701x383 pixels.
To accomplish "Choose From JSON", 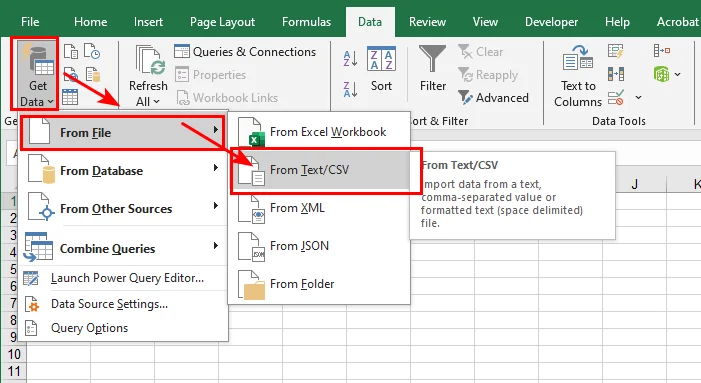I will (x=319, y=246).
